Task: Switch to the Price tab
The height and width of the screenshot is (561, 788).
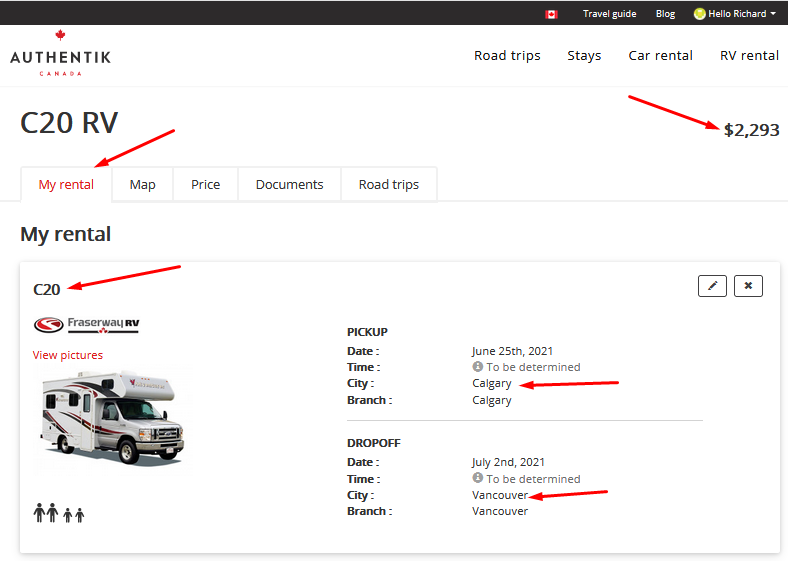Action: tap(206, 184)
